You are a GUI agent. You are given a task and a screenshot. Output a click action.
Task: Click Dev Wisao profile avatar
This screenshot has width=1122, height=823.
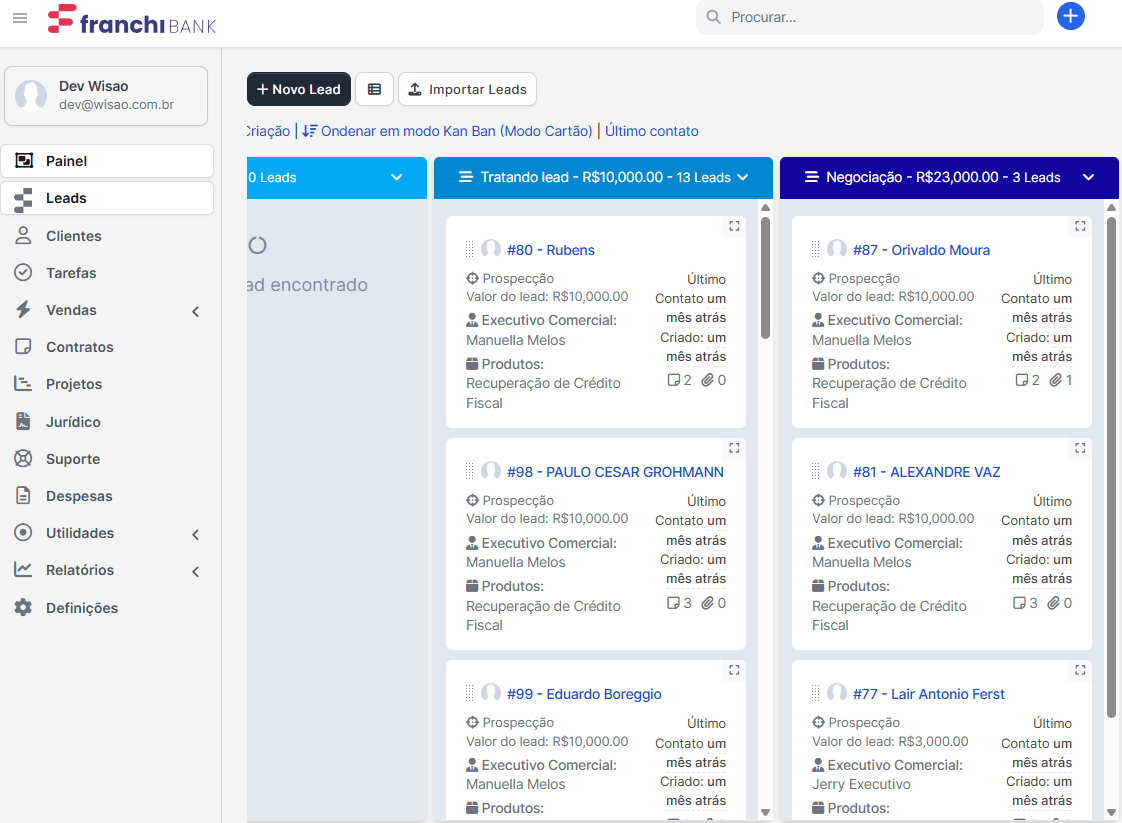[31, 95]
